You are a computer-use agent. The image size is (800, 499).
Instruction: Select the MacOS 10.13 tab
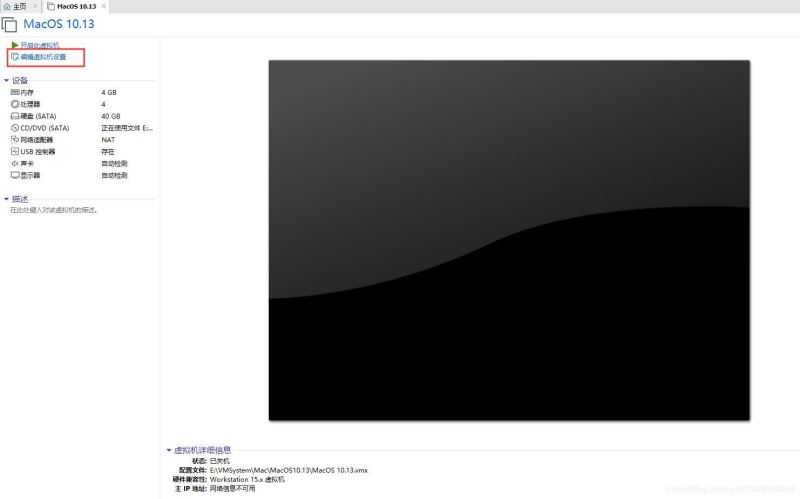tap(77, 7)
